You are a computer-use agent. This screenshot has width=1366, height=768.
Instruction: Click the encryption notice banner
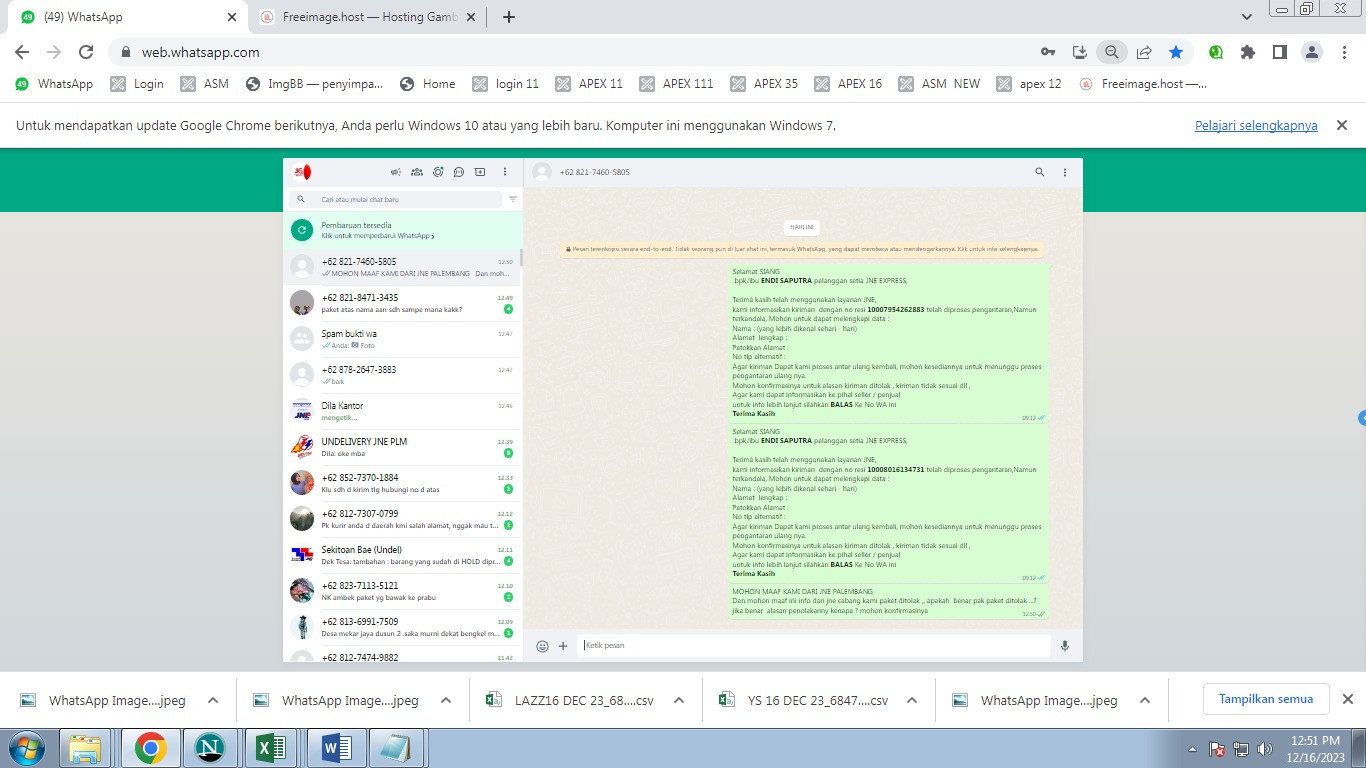click(x=803, y=249)
